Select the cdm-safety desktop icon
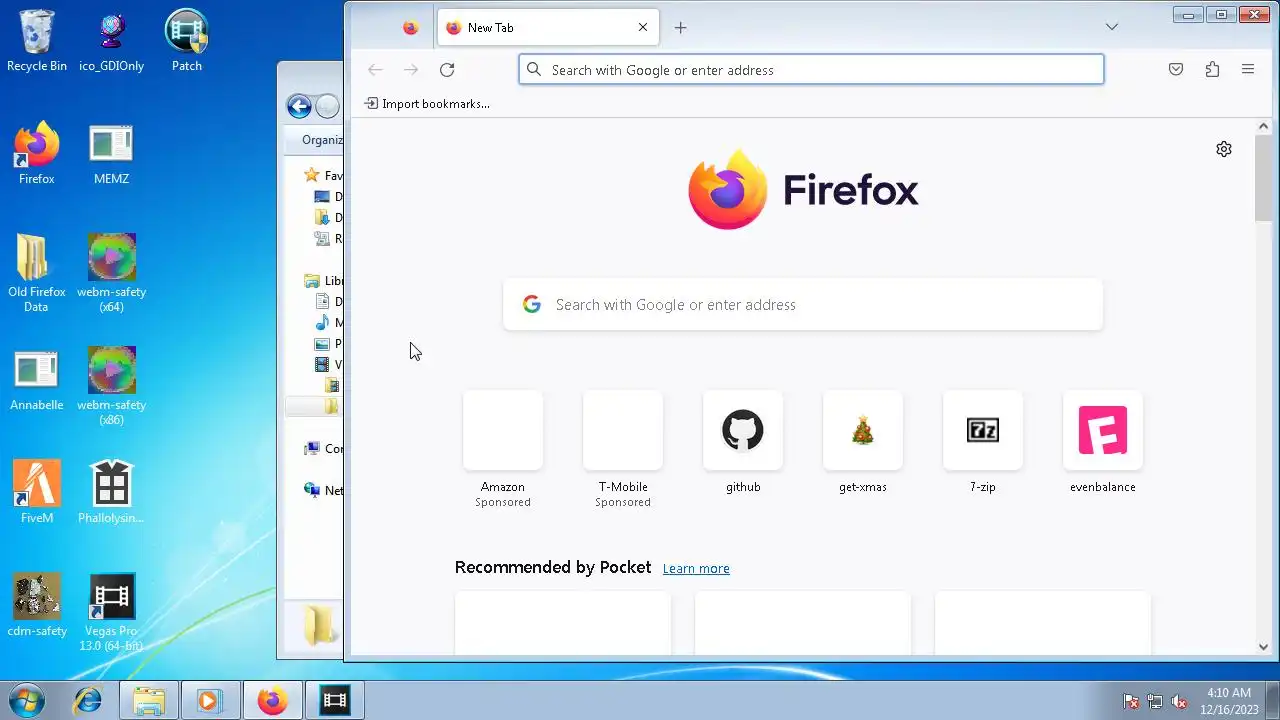The width and height of the screenshot is (1280, 720). point(37,606)
